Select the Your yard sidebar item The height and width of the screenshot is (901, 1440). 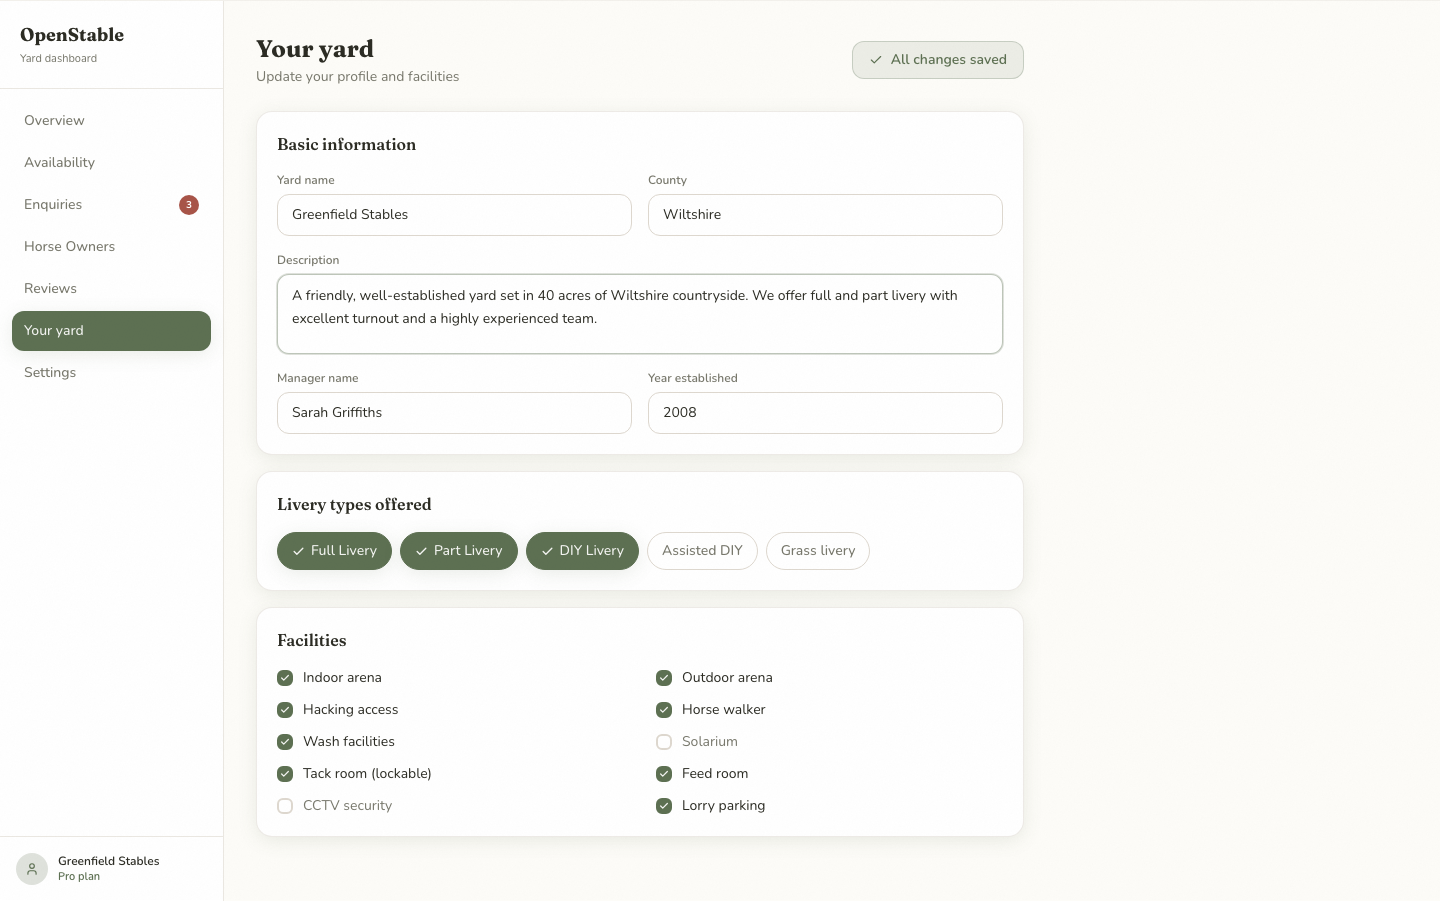pyautogui.click(x=111, y=331)
